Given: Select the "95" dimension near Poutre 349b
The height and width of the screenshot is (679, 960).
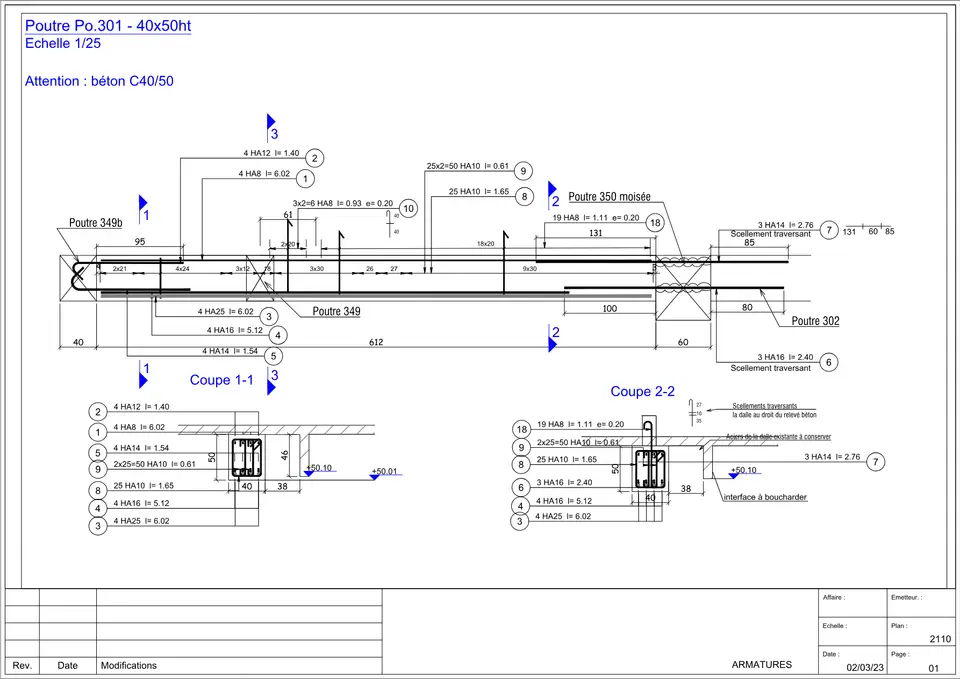Looking at the screenshot, I should click(140, 242).
